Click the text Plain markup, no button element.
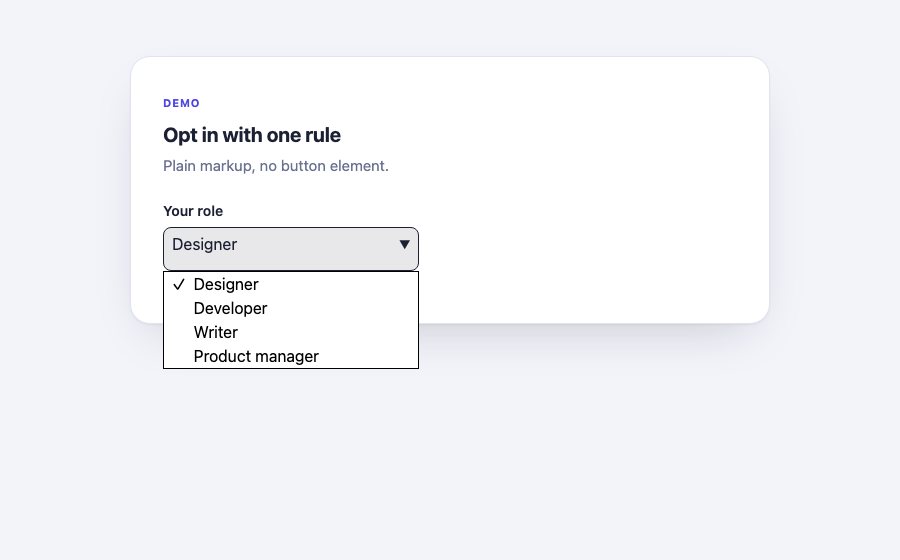This screenshot has width=900, height=560. [276, 166]
